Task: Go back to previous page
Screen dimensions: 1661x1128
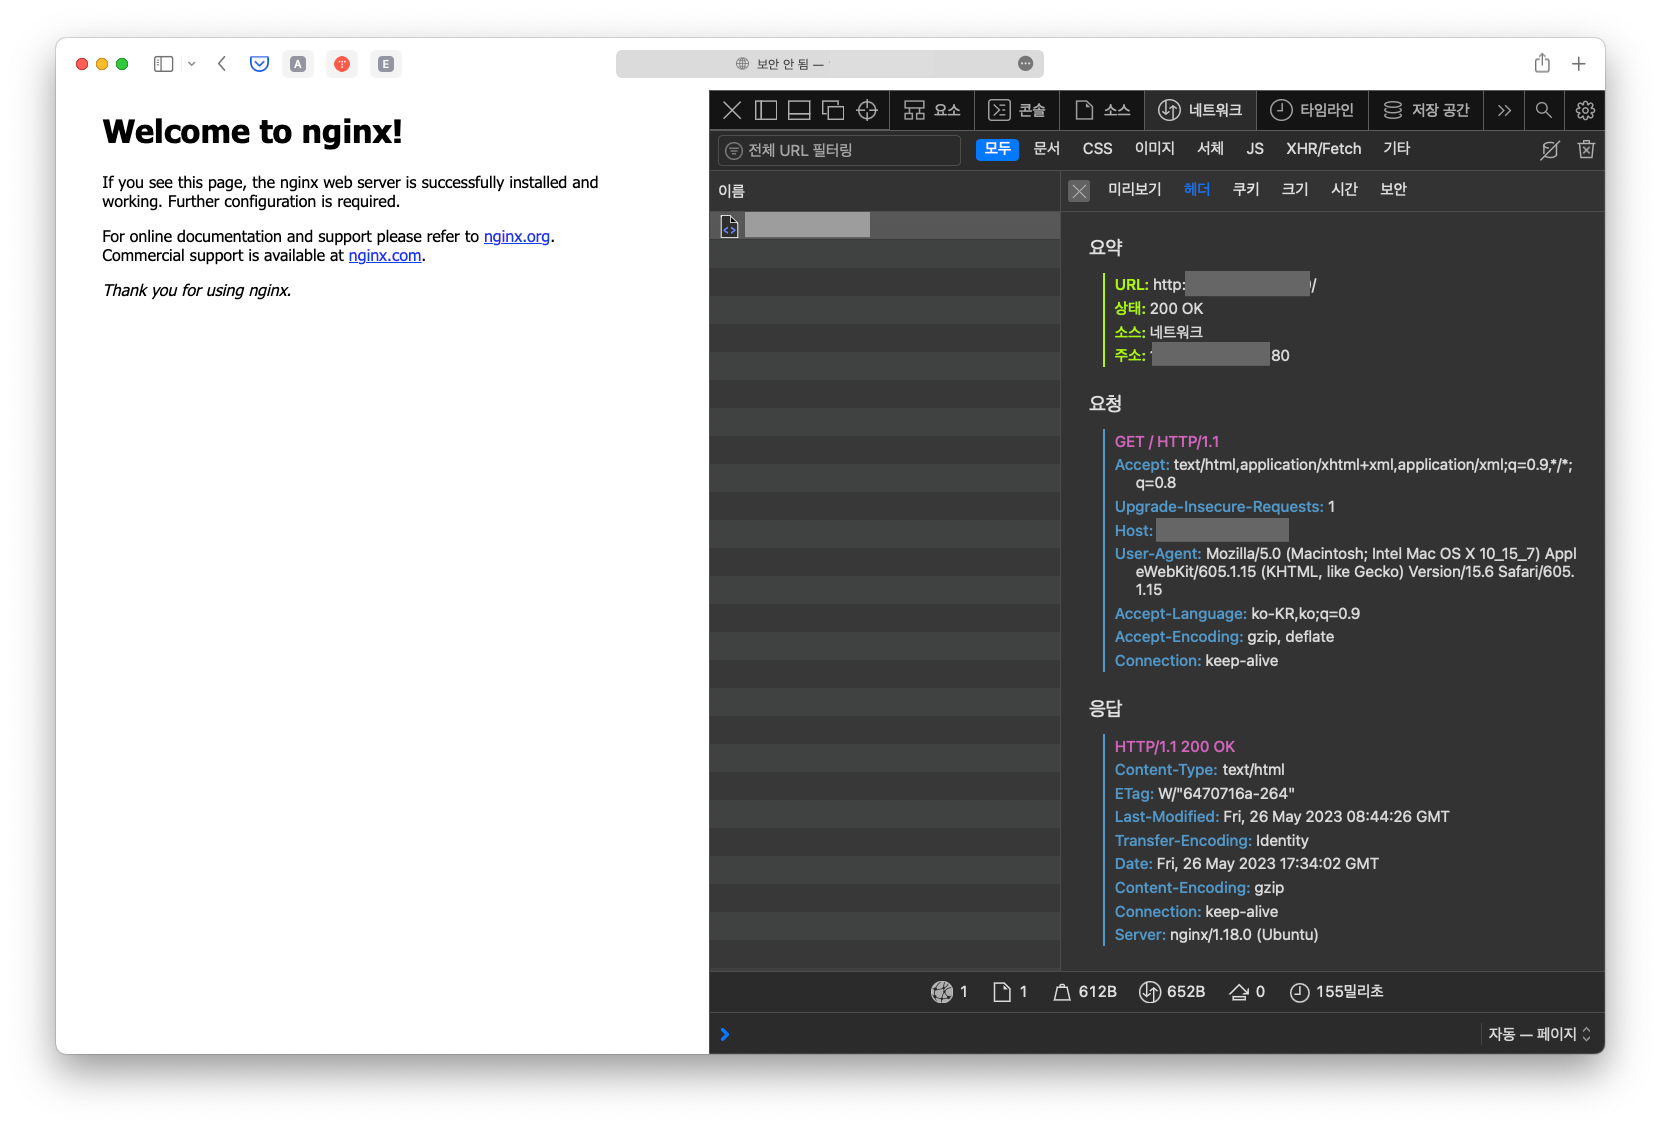Action: coord(222,64)
